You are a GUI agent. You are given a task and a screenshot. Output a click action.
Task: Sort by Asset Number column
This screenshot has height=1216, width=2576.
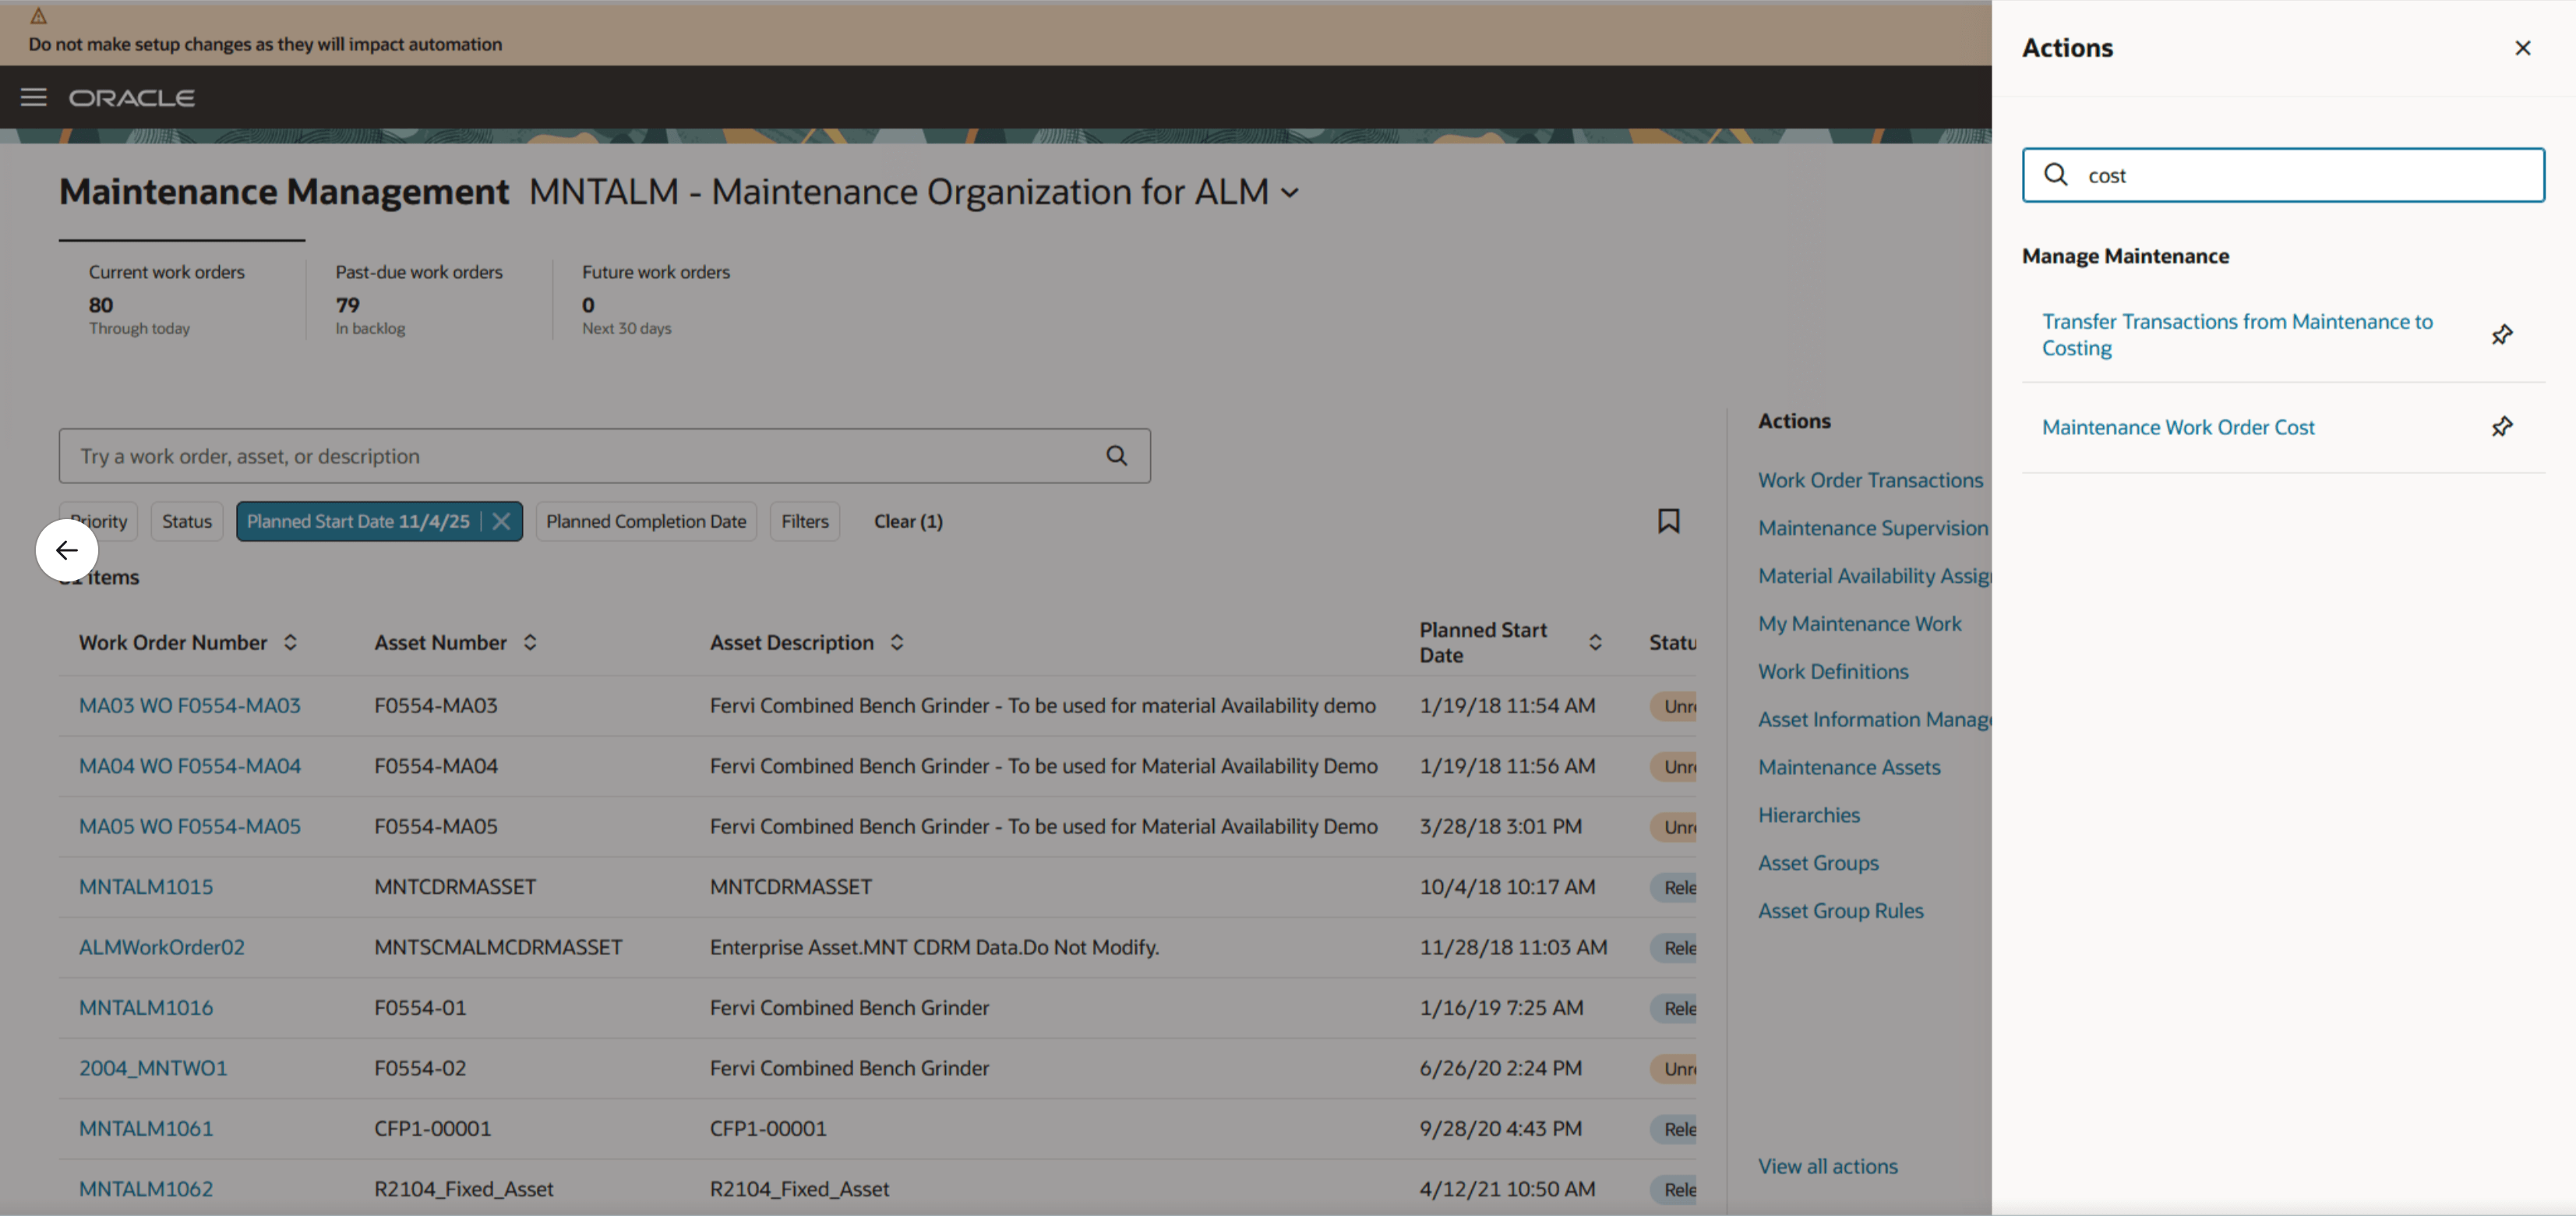[530, 642]
